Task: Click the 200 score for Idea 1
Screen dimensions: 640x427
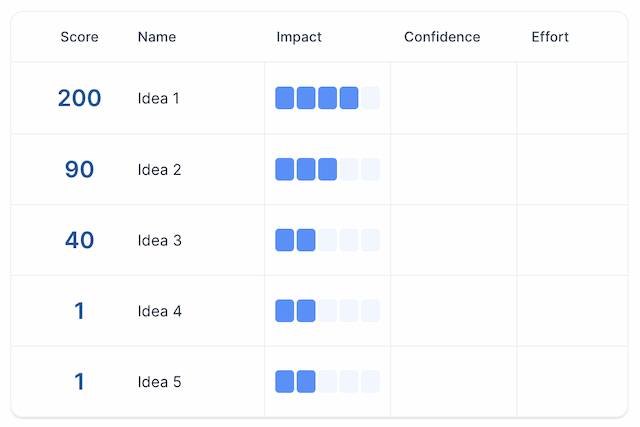Action: (x=79, y=98)
